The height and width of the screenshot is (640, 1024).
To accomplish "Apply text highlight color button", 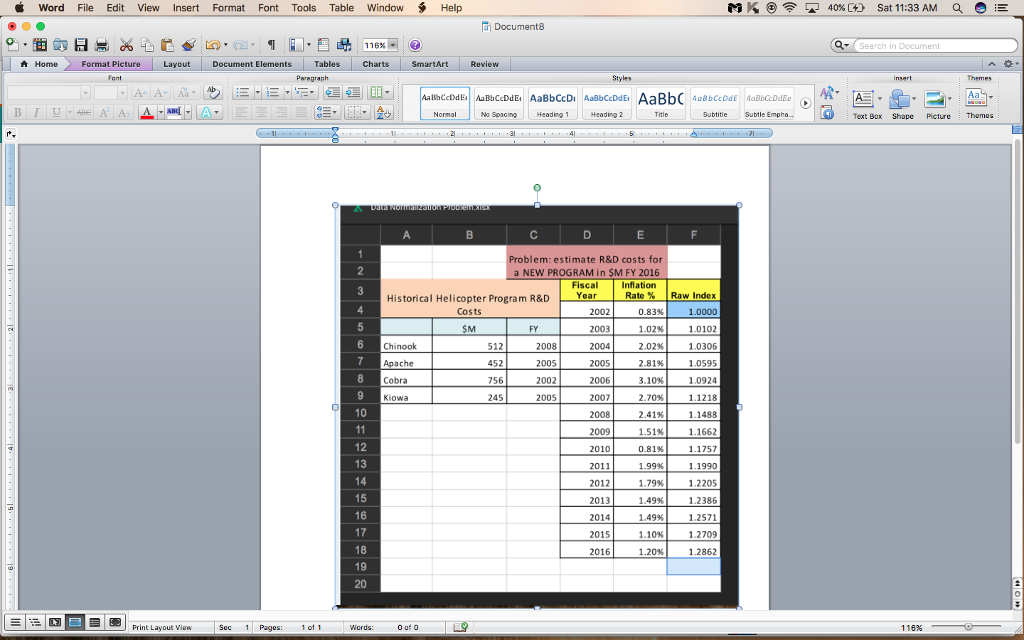I will [x=174, y=112].
